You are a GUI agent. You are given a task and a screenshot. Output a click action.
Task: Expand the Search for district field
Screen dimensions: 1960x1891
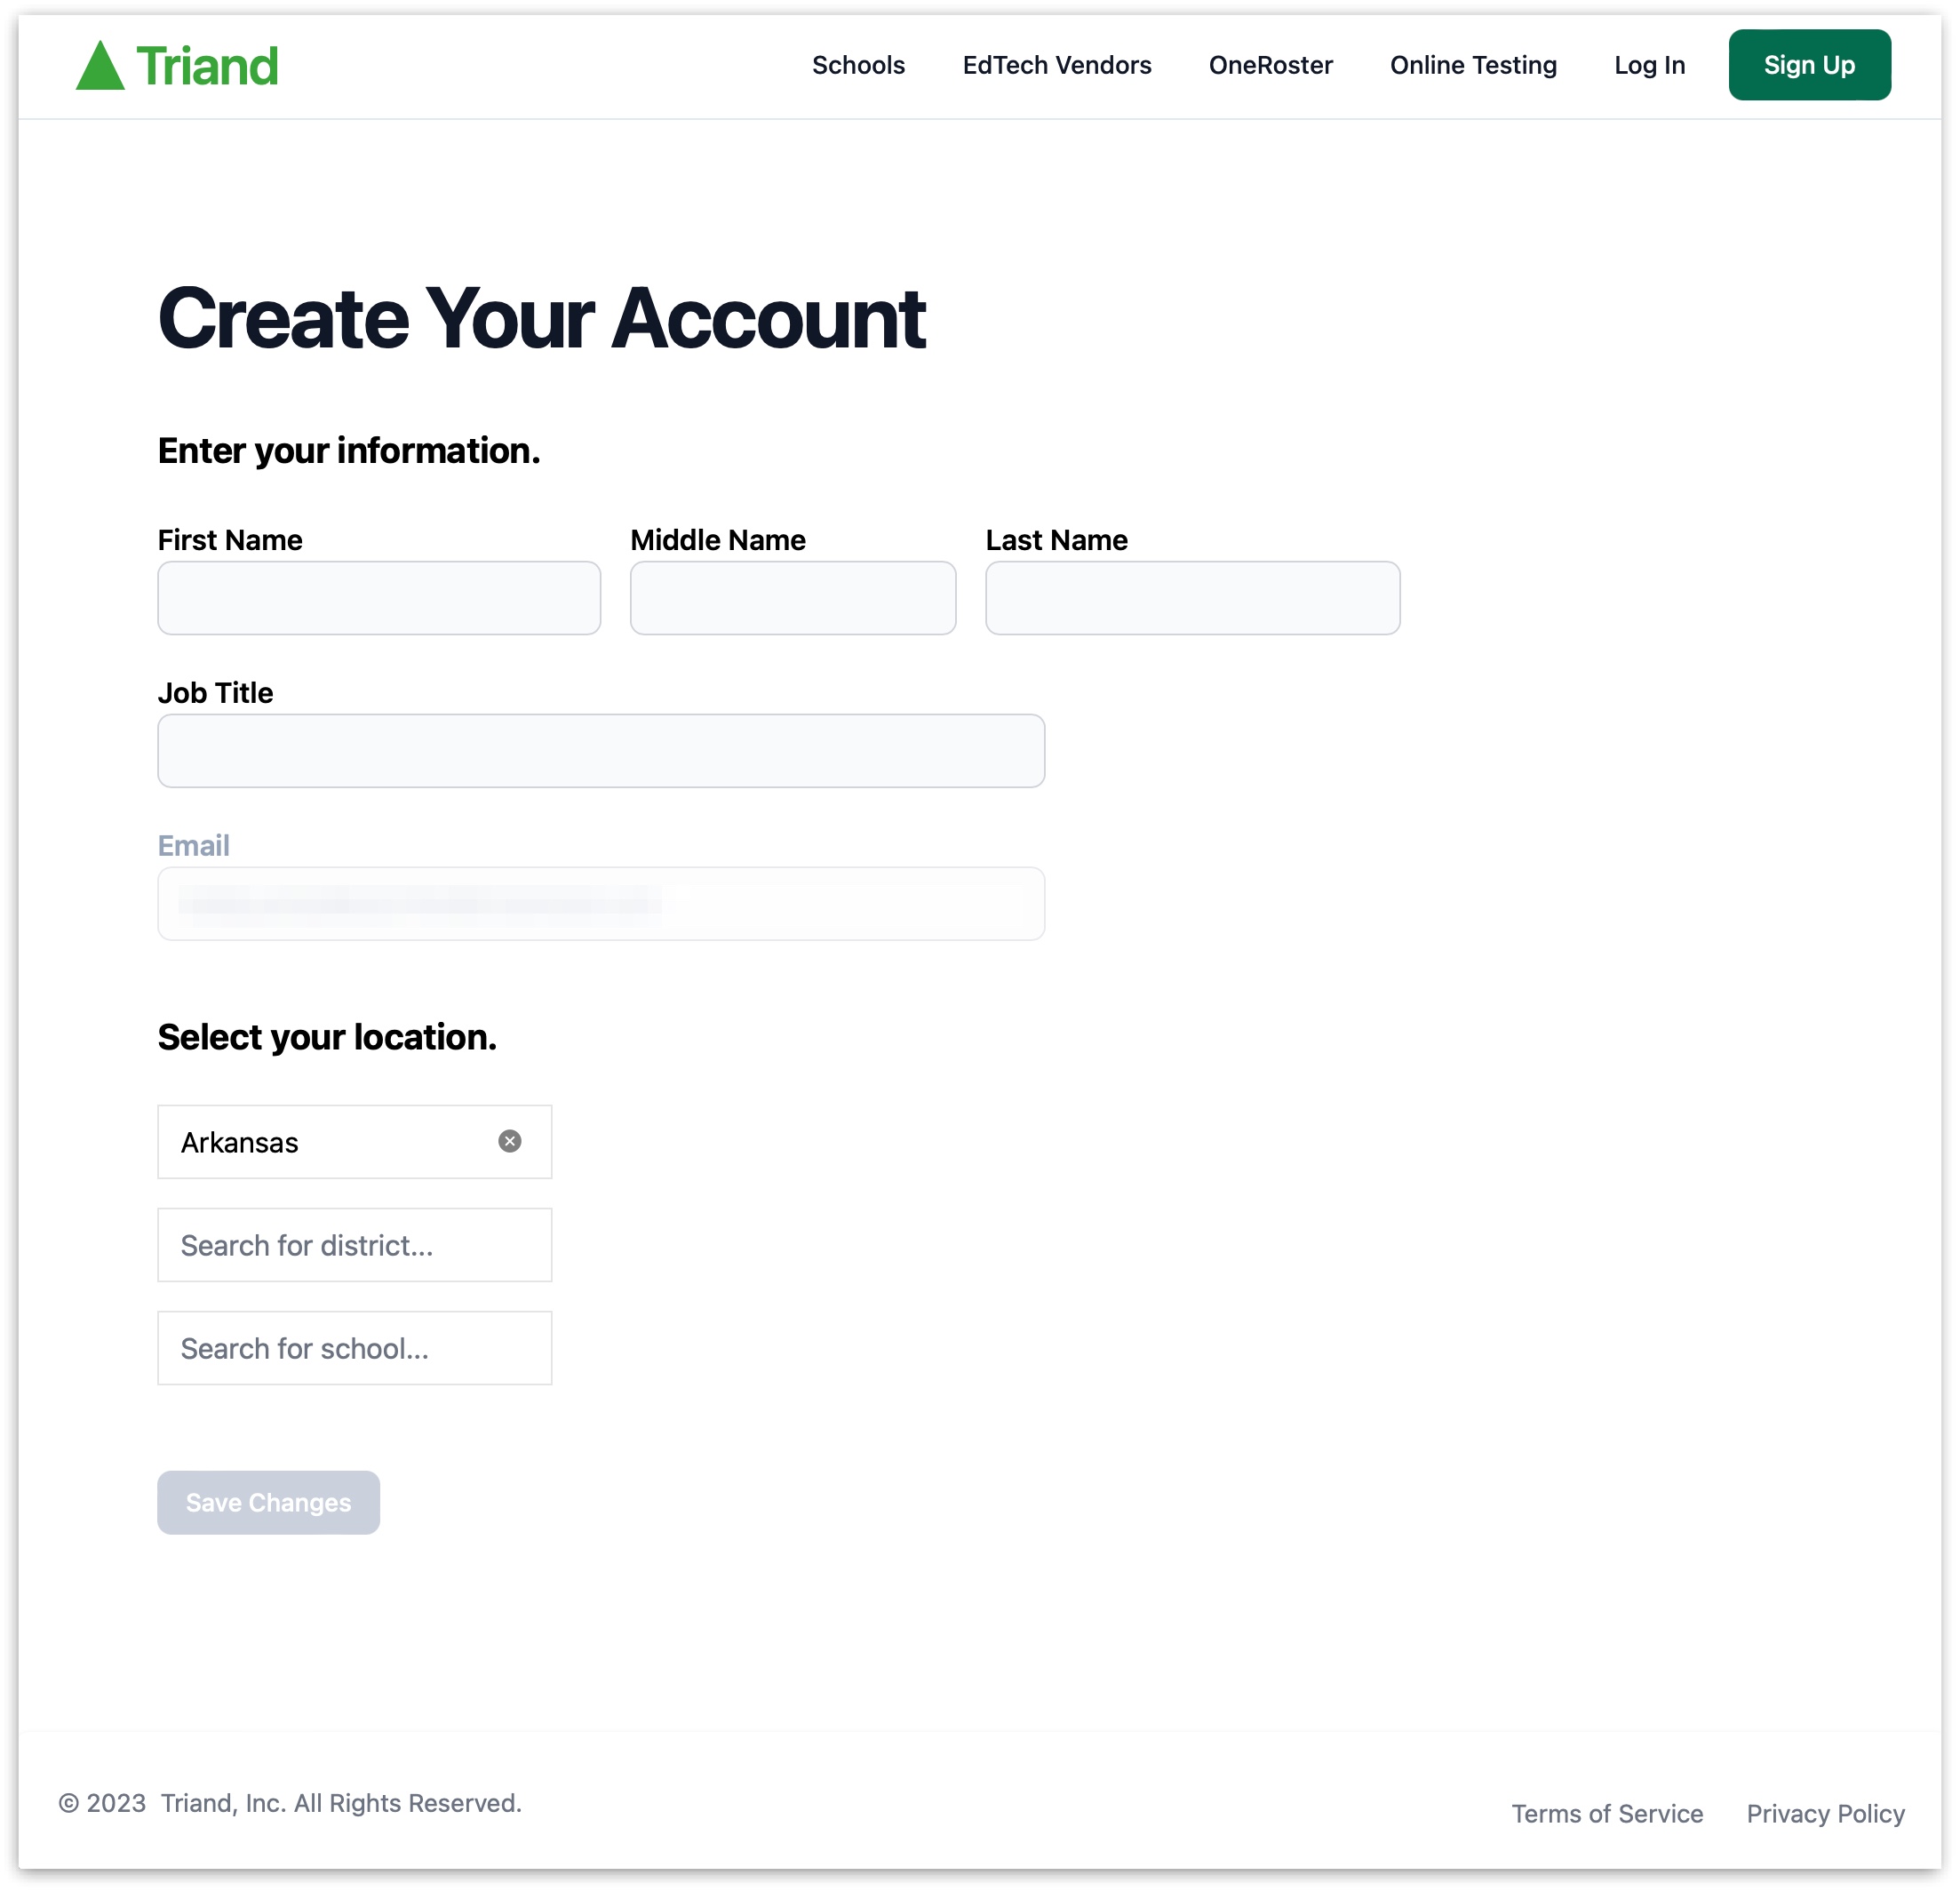pyautogui.click(x=355, y=1243)
